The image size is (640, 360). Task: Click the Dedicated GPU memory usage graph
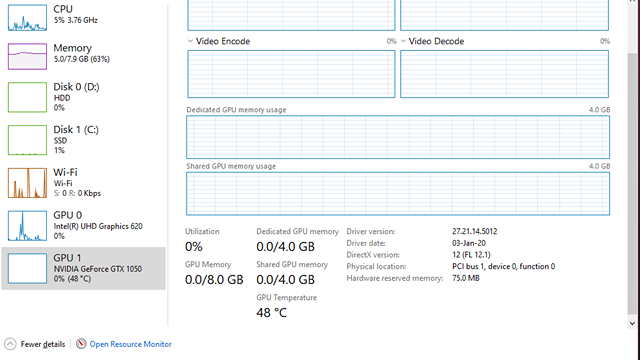tap(398, 137)
